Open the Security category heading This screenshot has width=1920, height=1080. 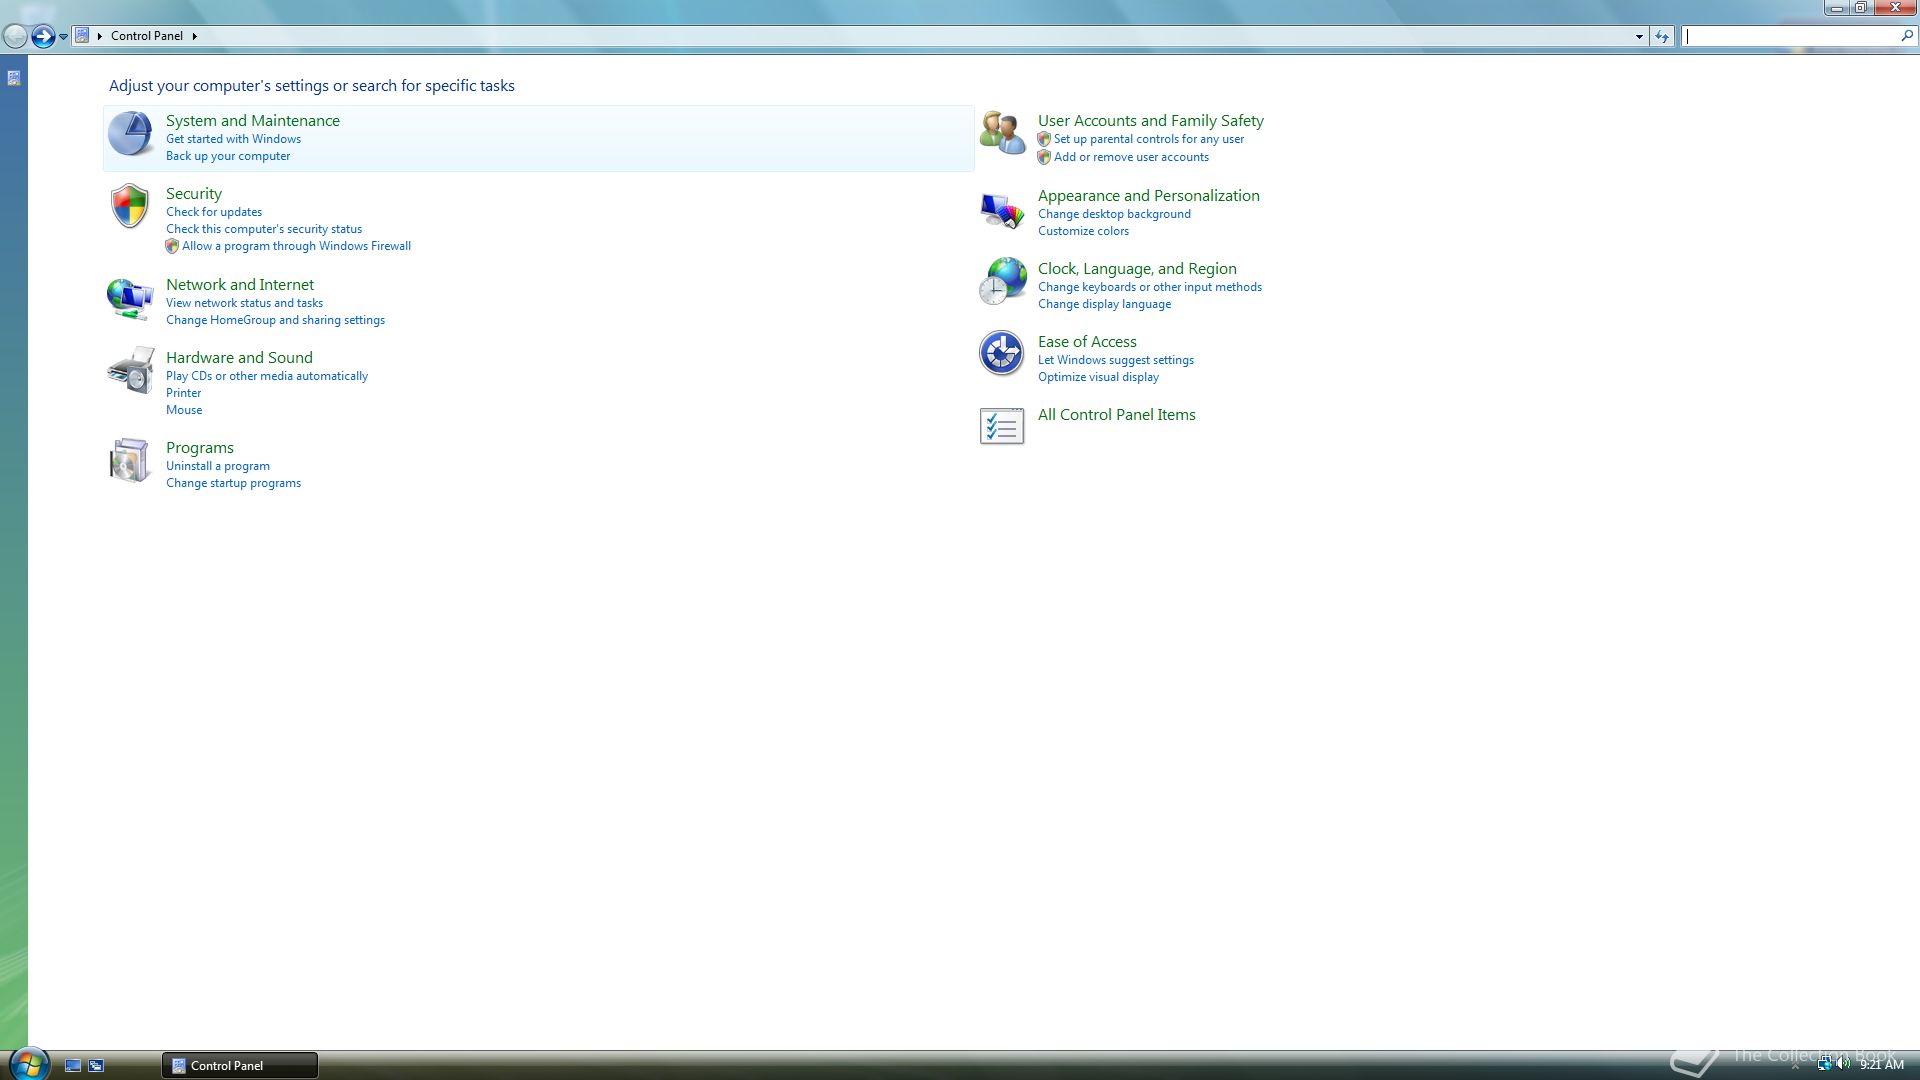tap(194, 194)
